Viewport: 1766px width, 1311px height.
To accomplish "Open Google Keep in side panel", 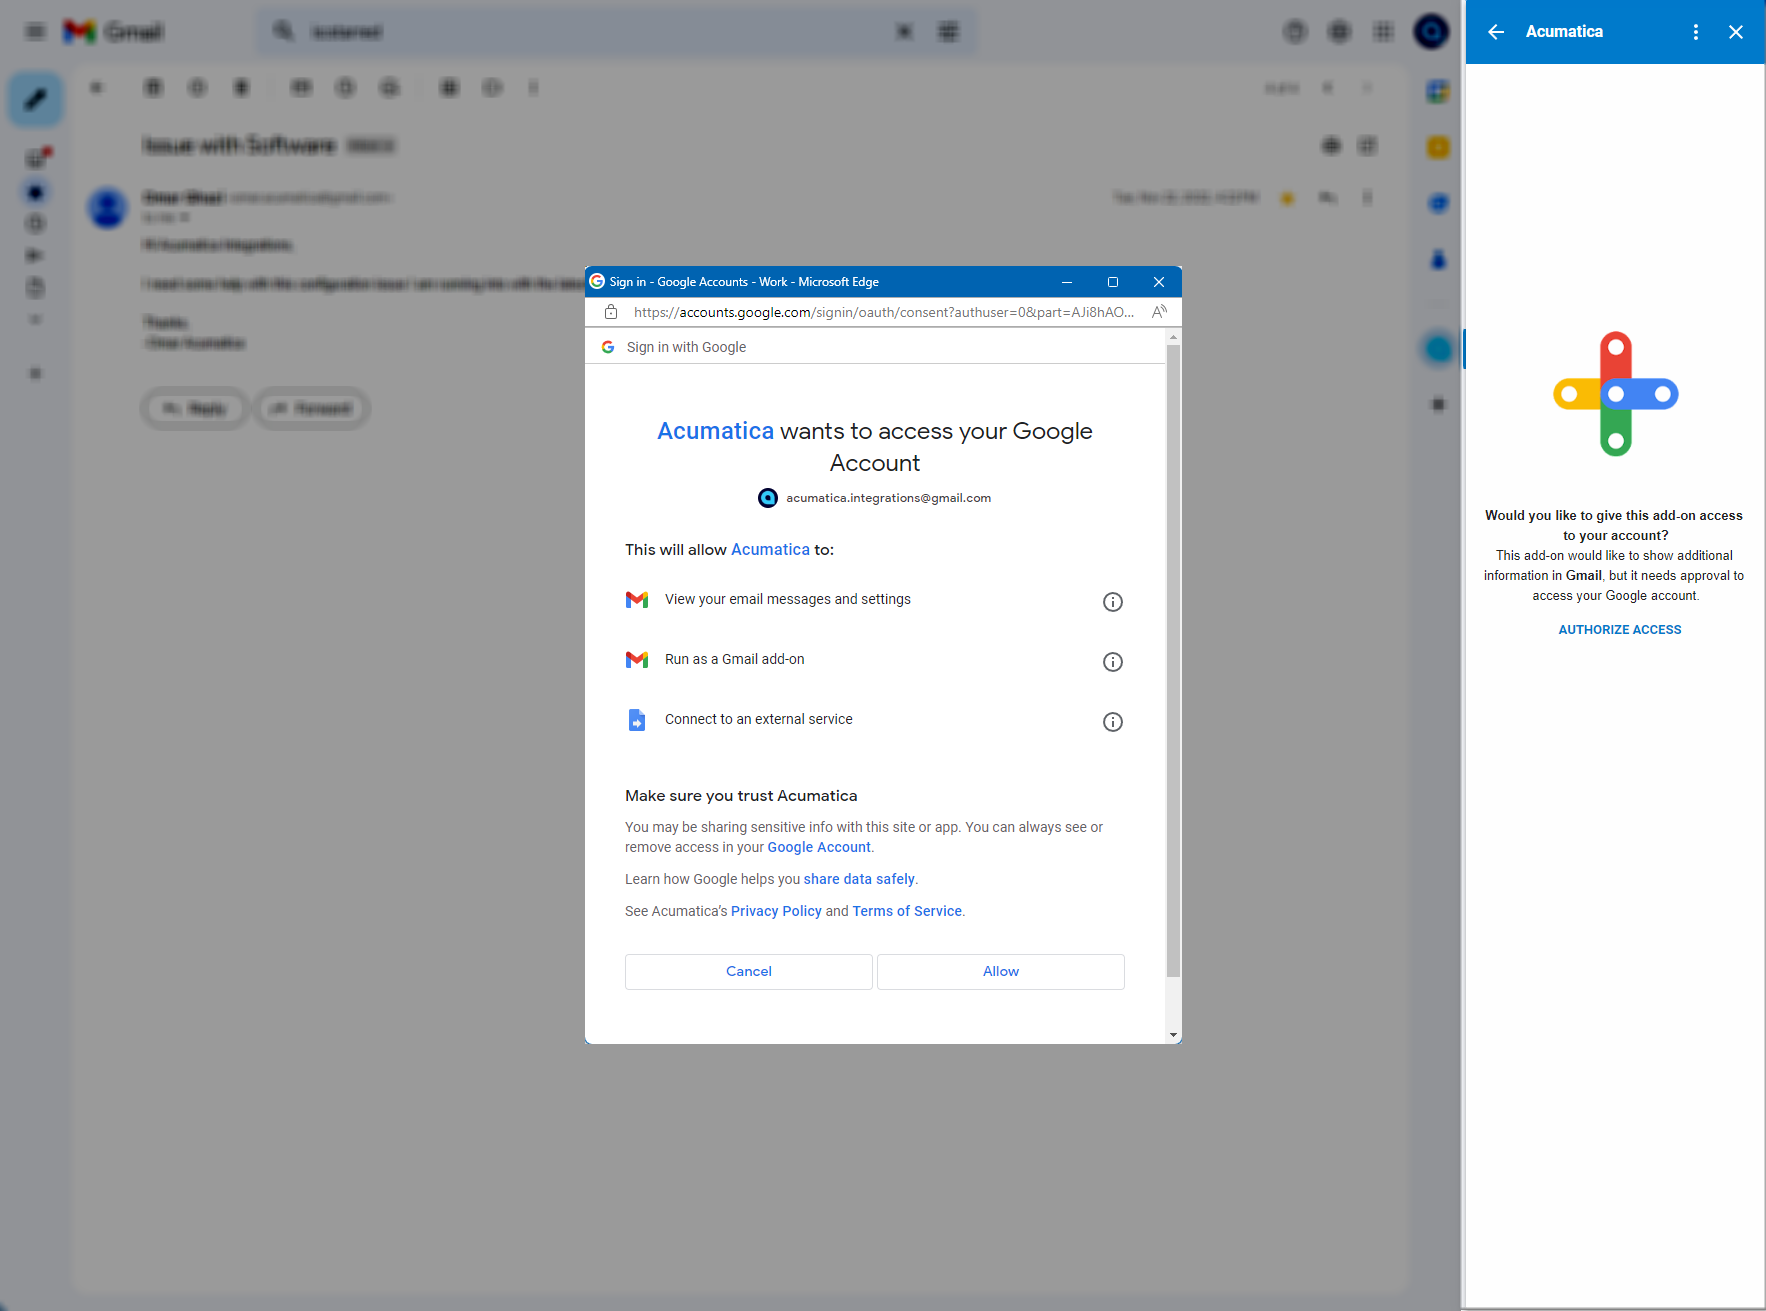I will click(1438, 148).
